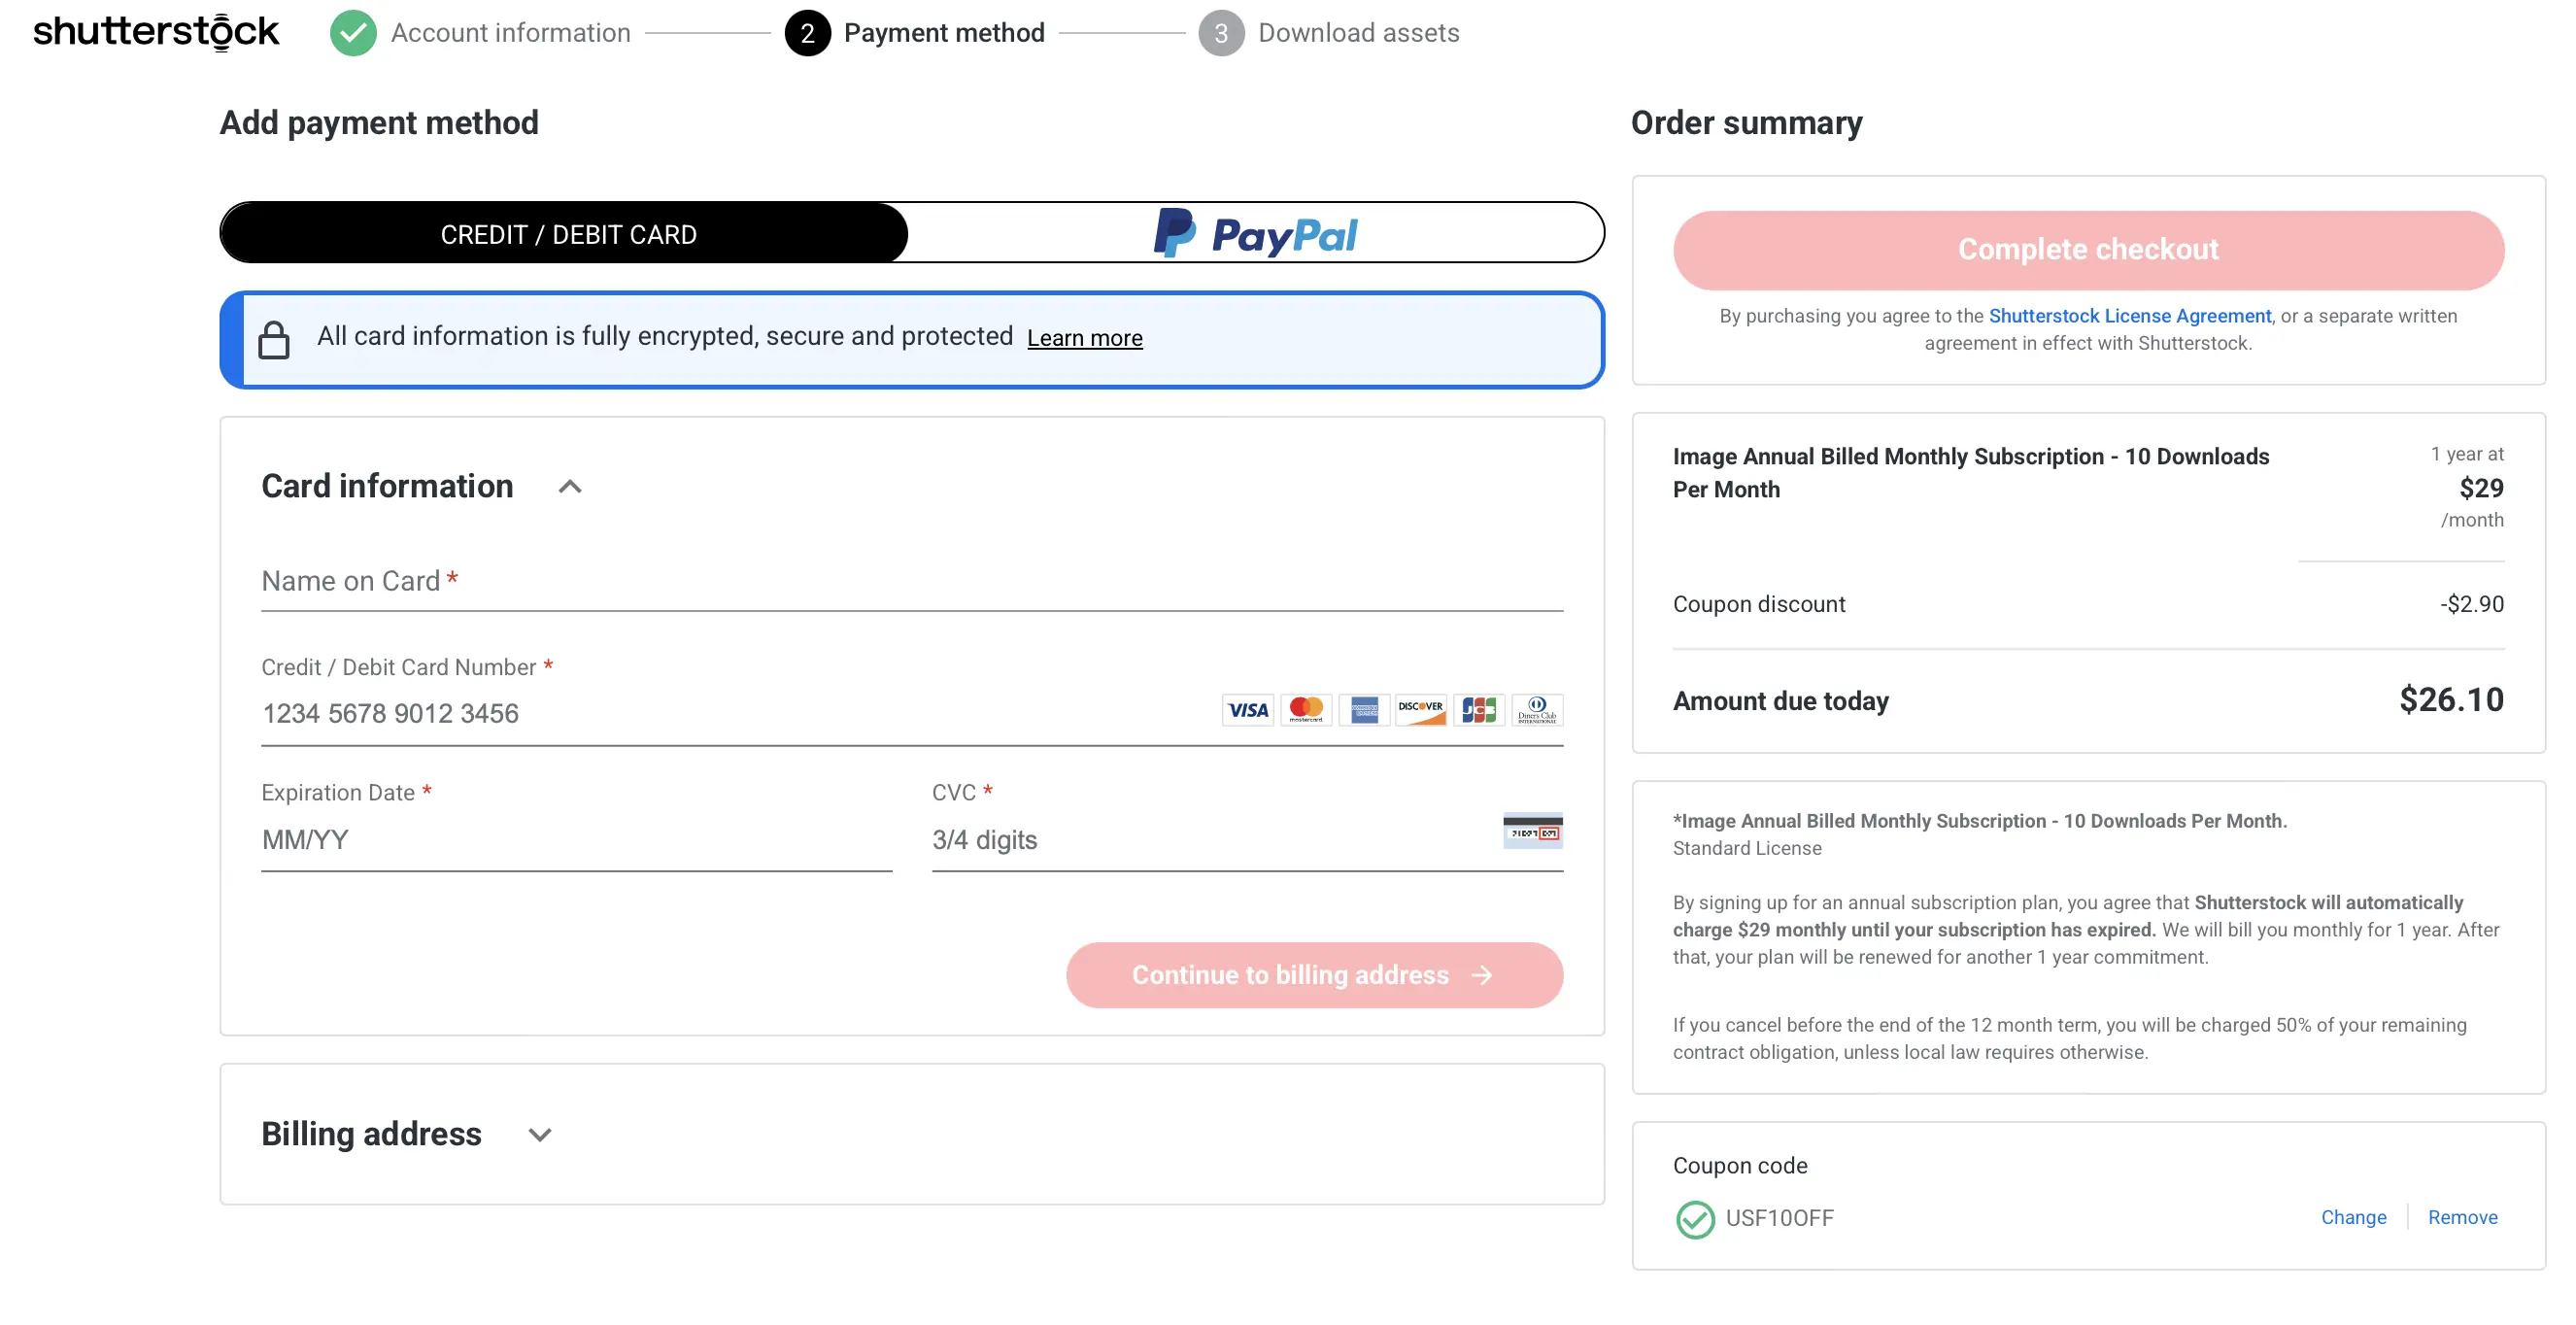The image size is (2576, 1325).
Task: Open the Shutterstock License Agreement link
Action: (2129, 316)
